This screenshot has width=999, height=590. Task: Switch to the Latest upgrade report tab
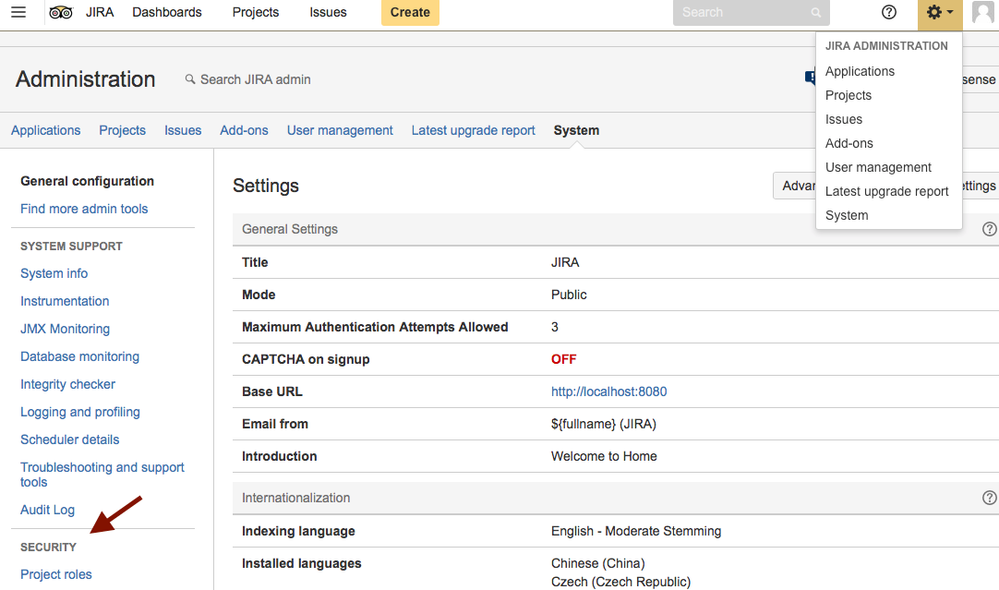pyautogui.click(x=473, y=131)
